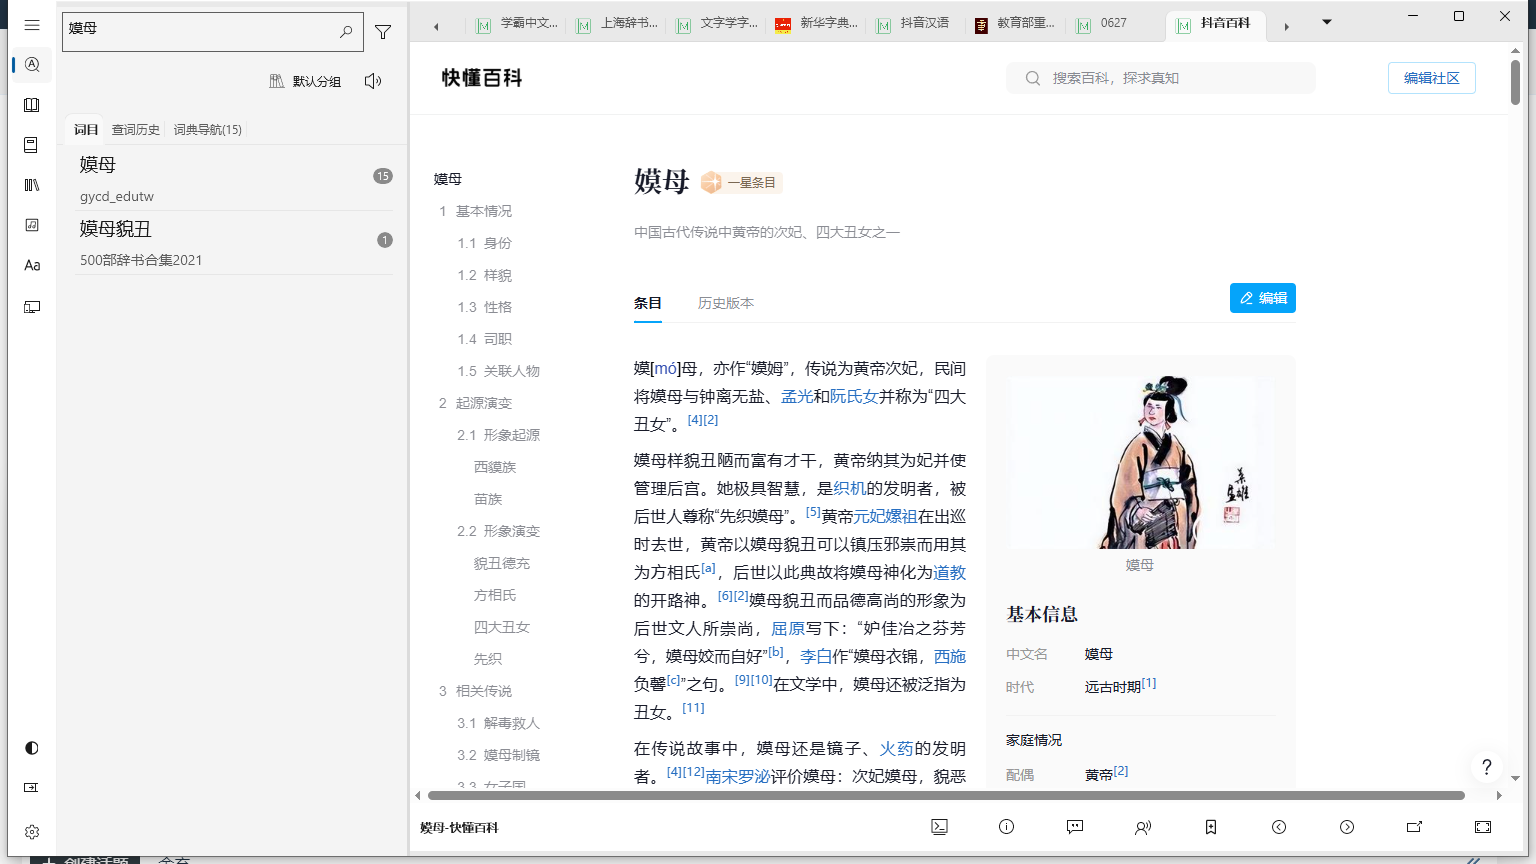The width and height of the screenshot is (1536, 864).
Task: Follow the 织机 hyperlink in the article
Action: [x=849, y=488]
